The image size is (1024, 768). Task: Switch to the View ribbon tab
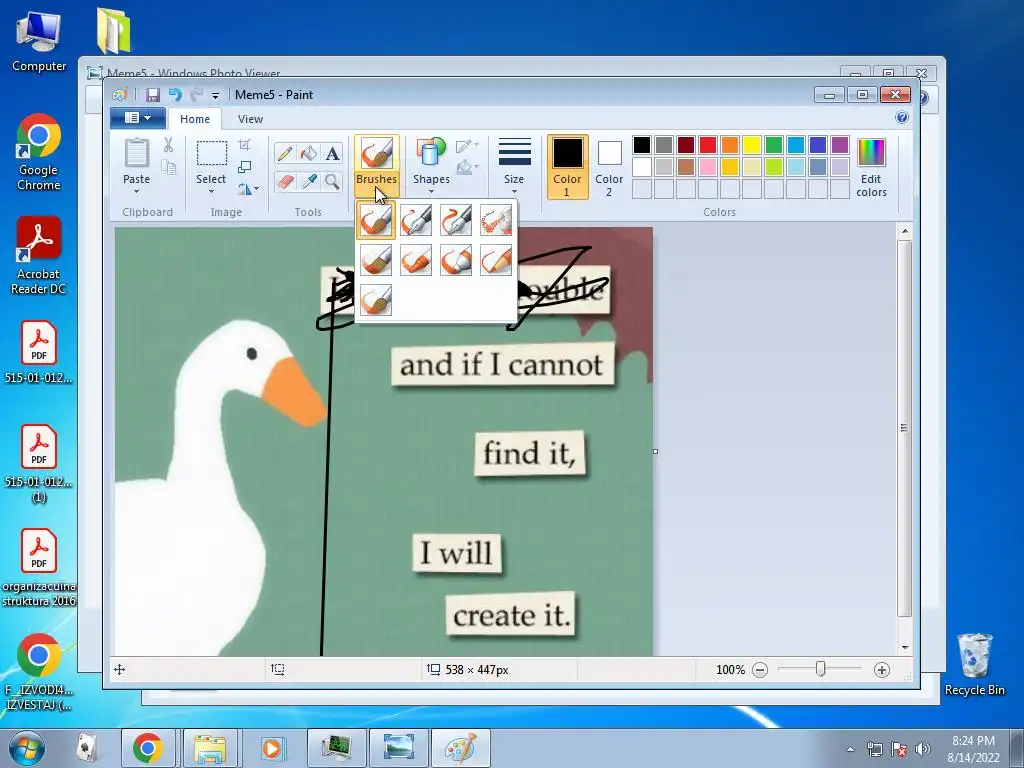point(250,119)
